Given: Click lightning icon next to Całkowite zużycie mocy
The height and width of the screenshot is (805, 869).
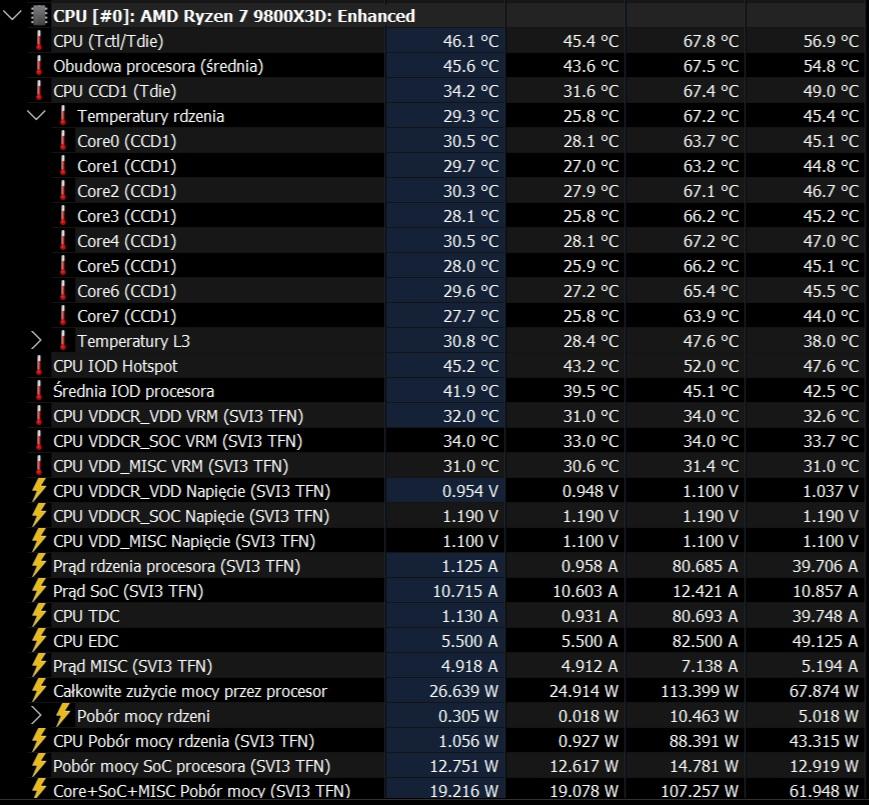Looking at the screenshot, I should click(x=39, y=691).
